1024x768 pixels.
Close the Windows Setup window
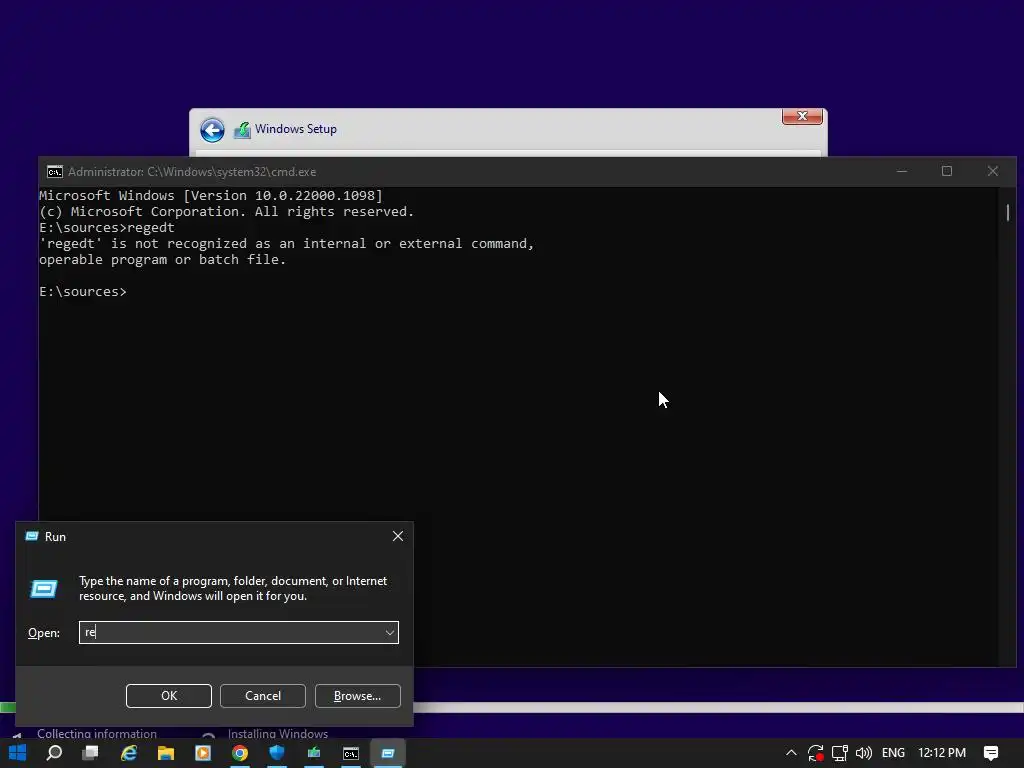[x=802, y=116]
